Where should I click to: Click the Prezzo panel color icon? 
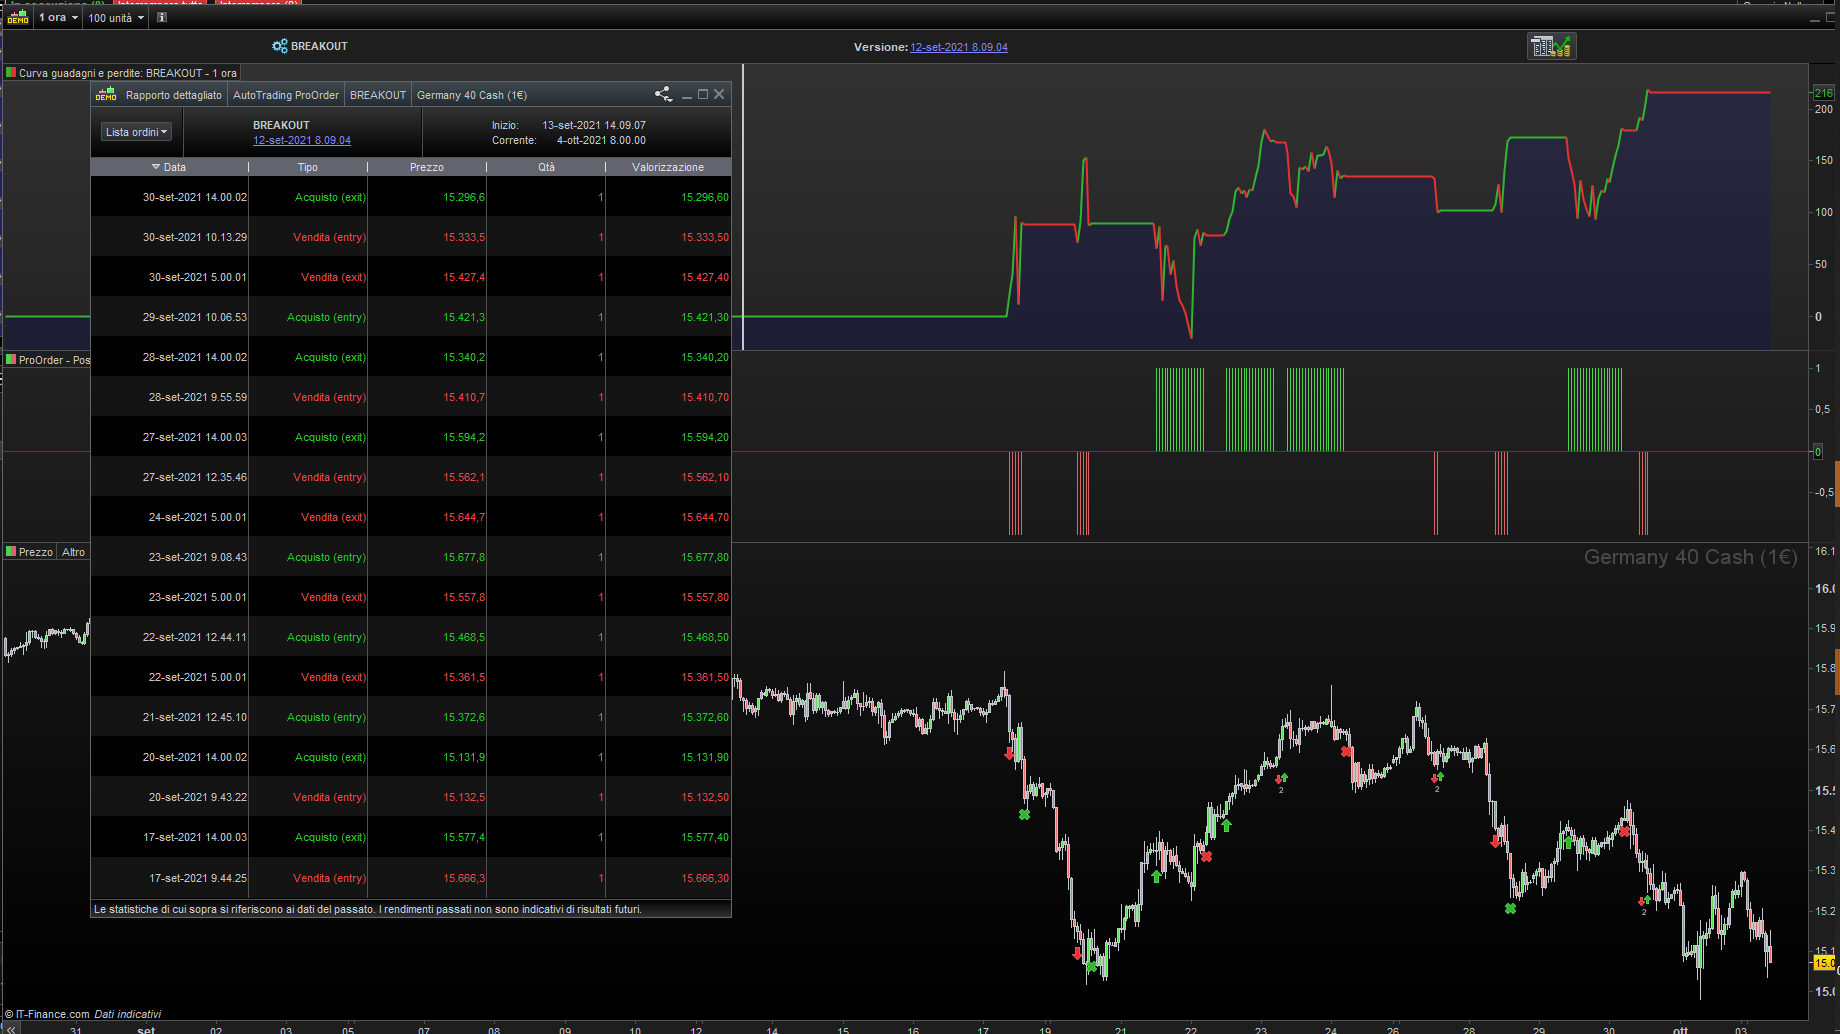(11, 551)
